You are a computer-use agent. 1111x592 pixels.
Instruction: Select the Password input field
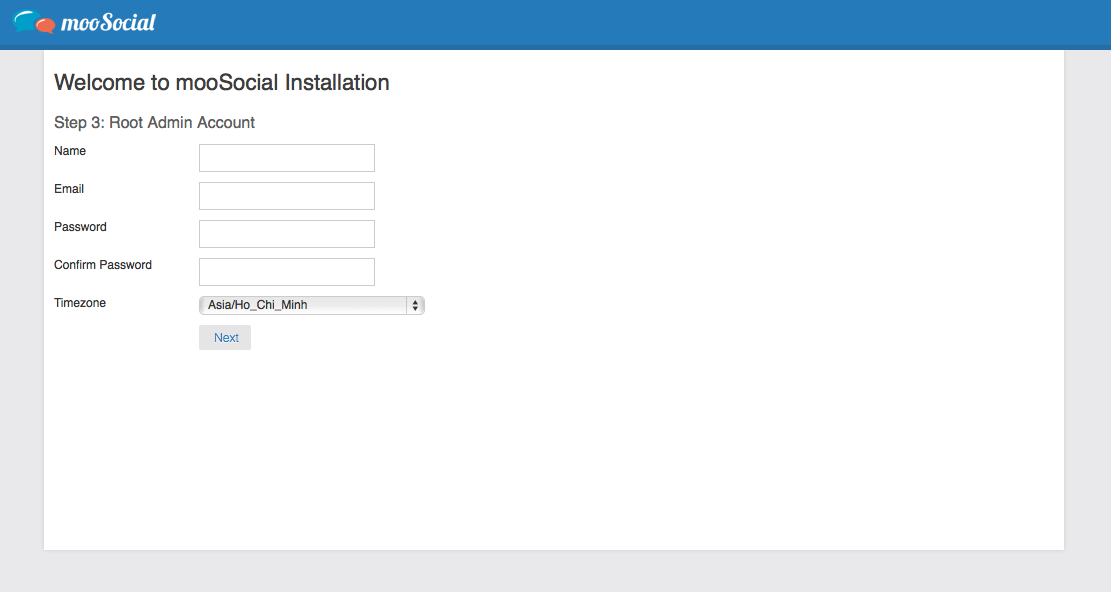(286, 234)
